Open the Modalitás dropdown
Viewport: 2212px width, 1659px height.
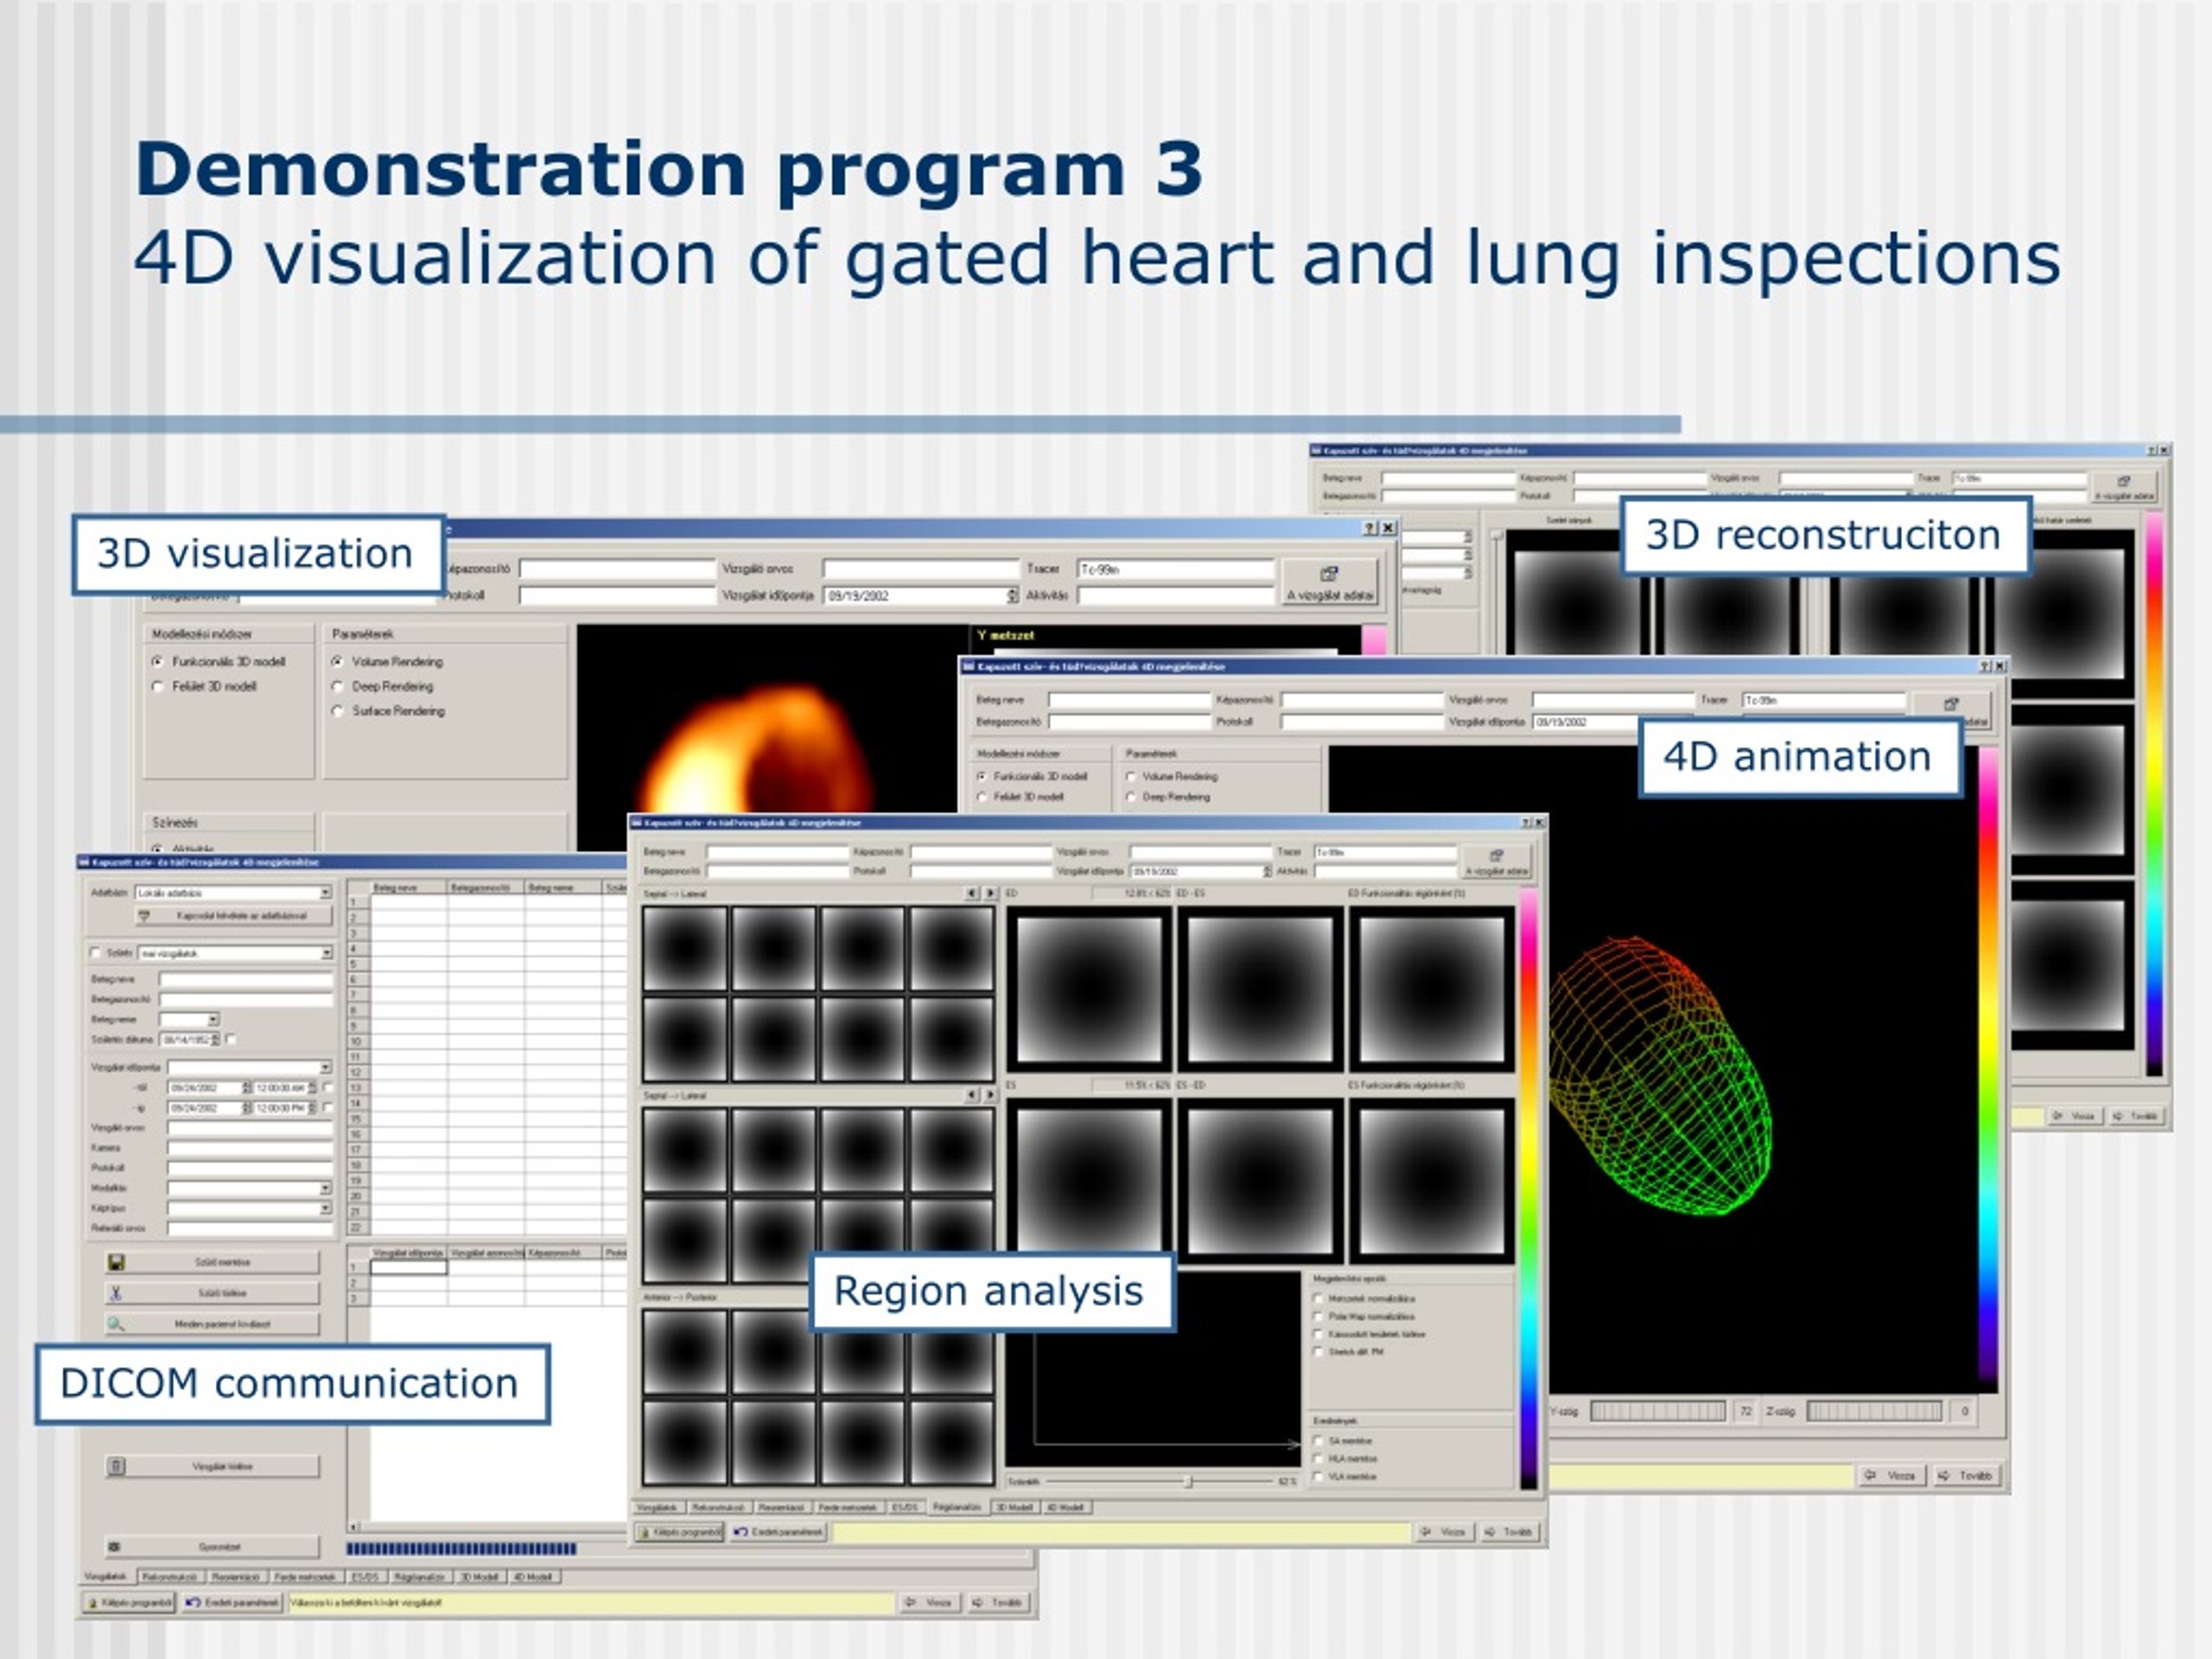click(x=325, y=1188)
